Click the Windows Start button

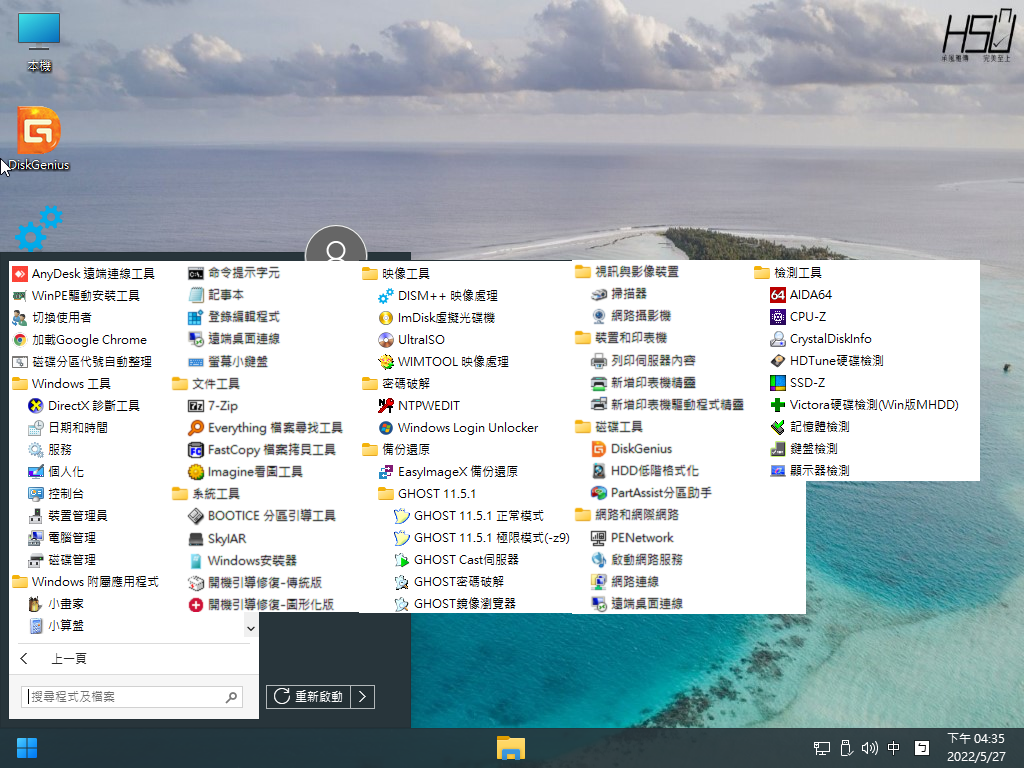(x=27, y=748)
